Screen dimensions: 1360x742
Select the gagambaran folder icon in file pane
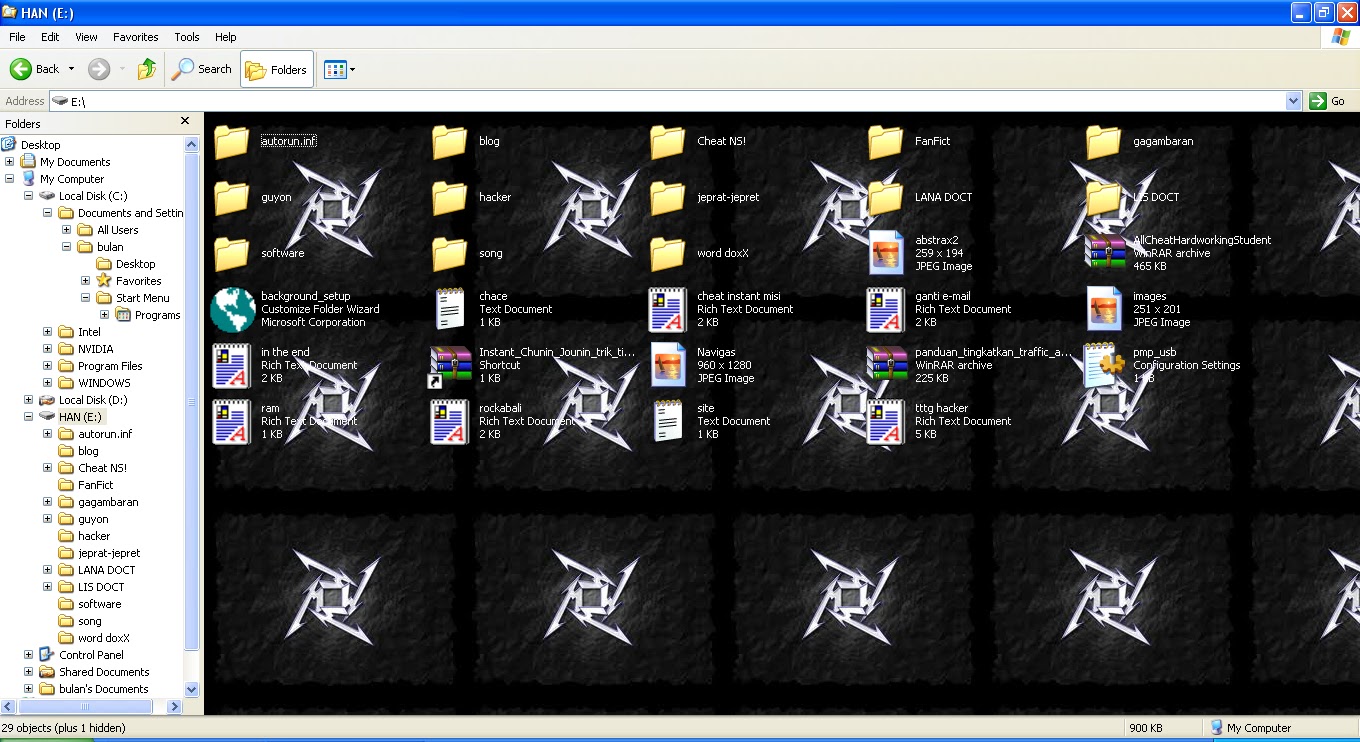[x=1103, y=142]
